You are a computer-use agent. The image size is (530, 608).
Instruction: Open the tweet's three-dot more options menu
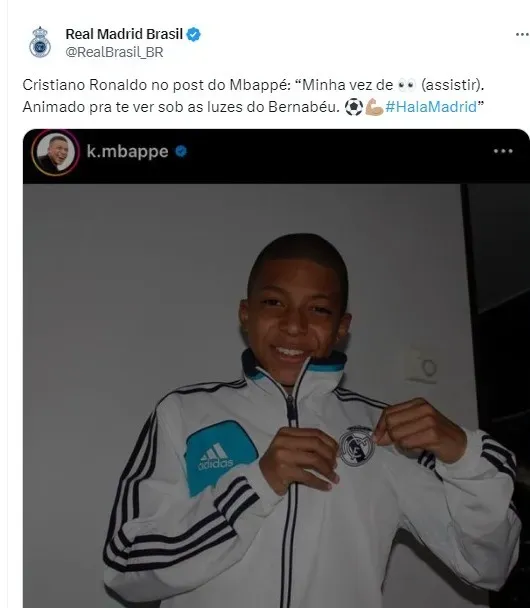523,35
